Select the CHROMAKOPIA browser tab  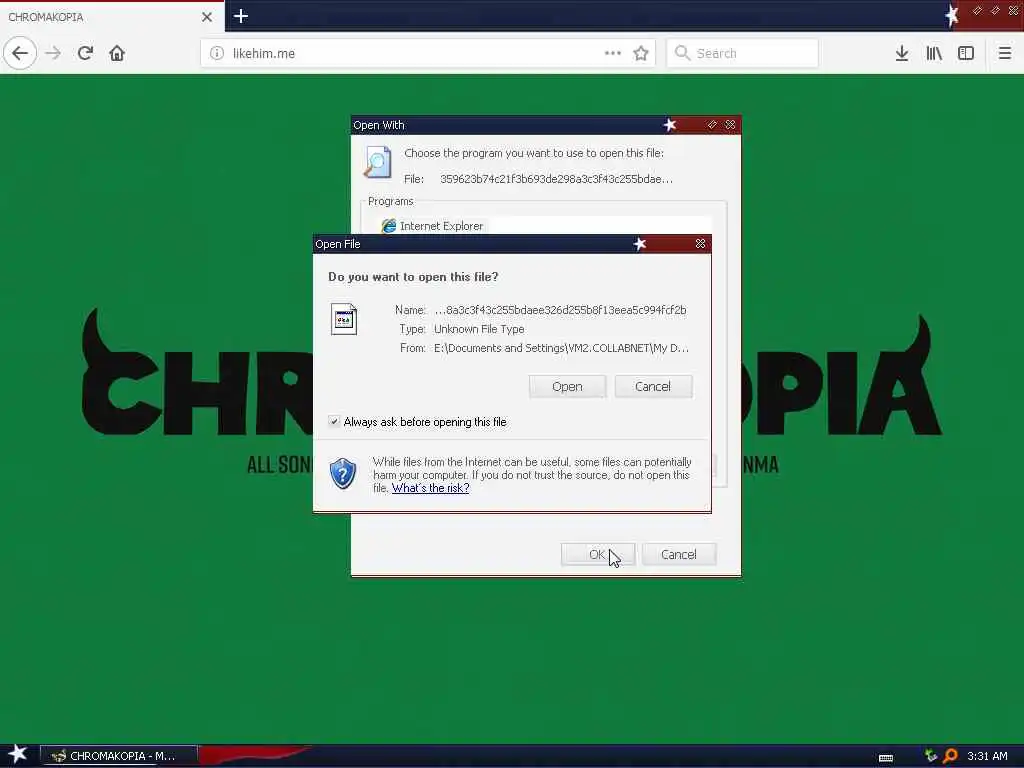click(x=112, y=17)
